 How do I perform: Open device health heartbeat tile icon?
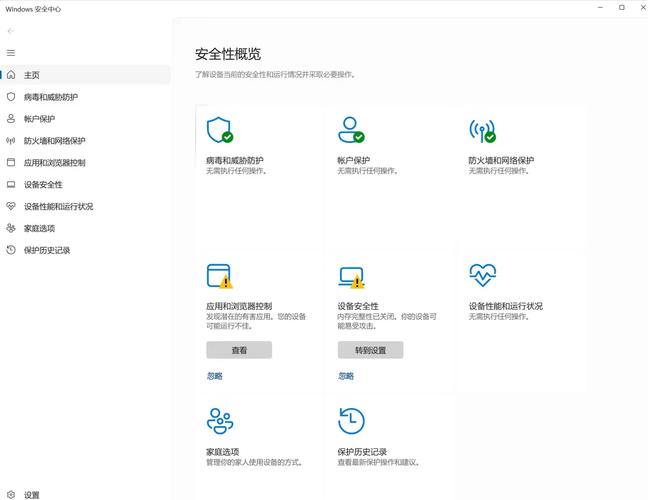(482, 275)
